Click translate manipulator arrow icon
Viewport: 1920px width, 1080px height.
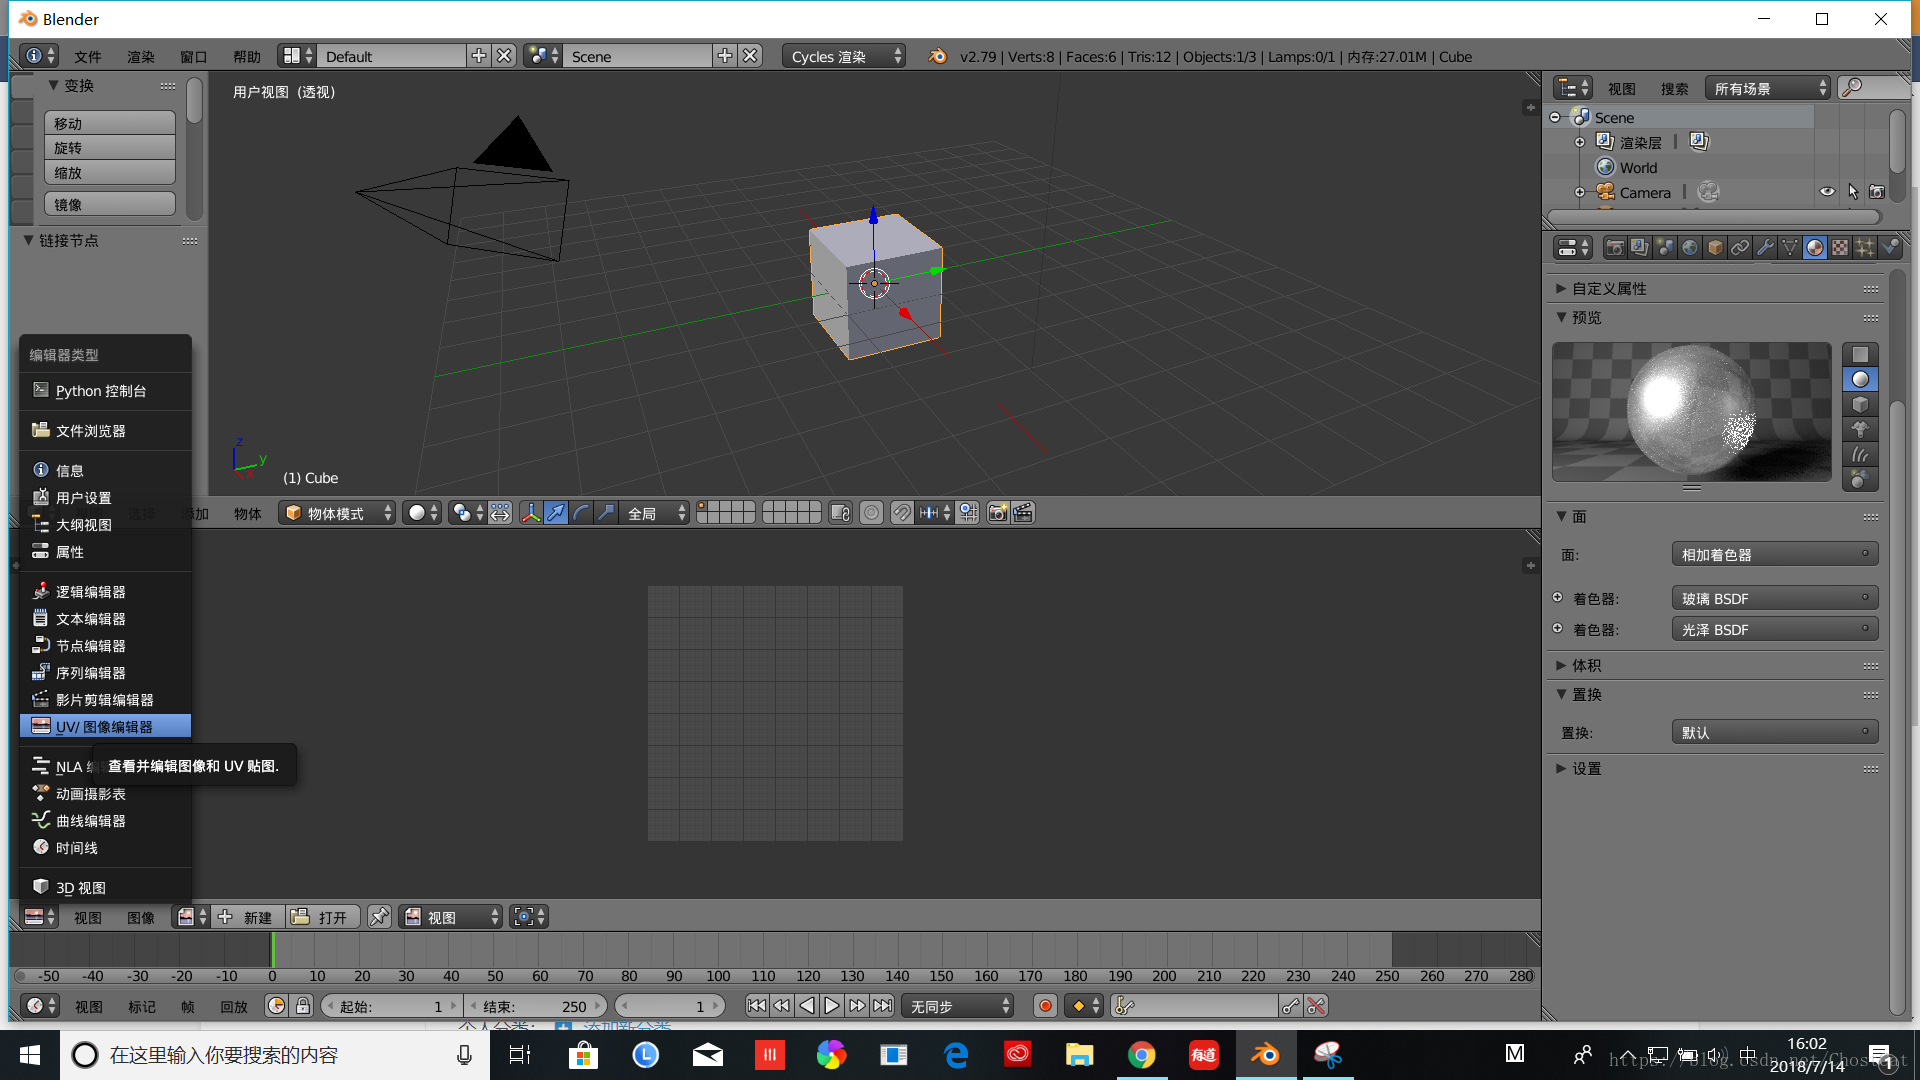(x=556, y=513)
